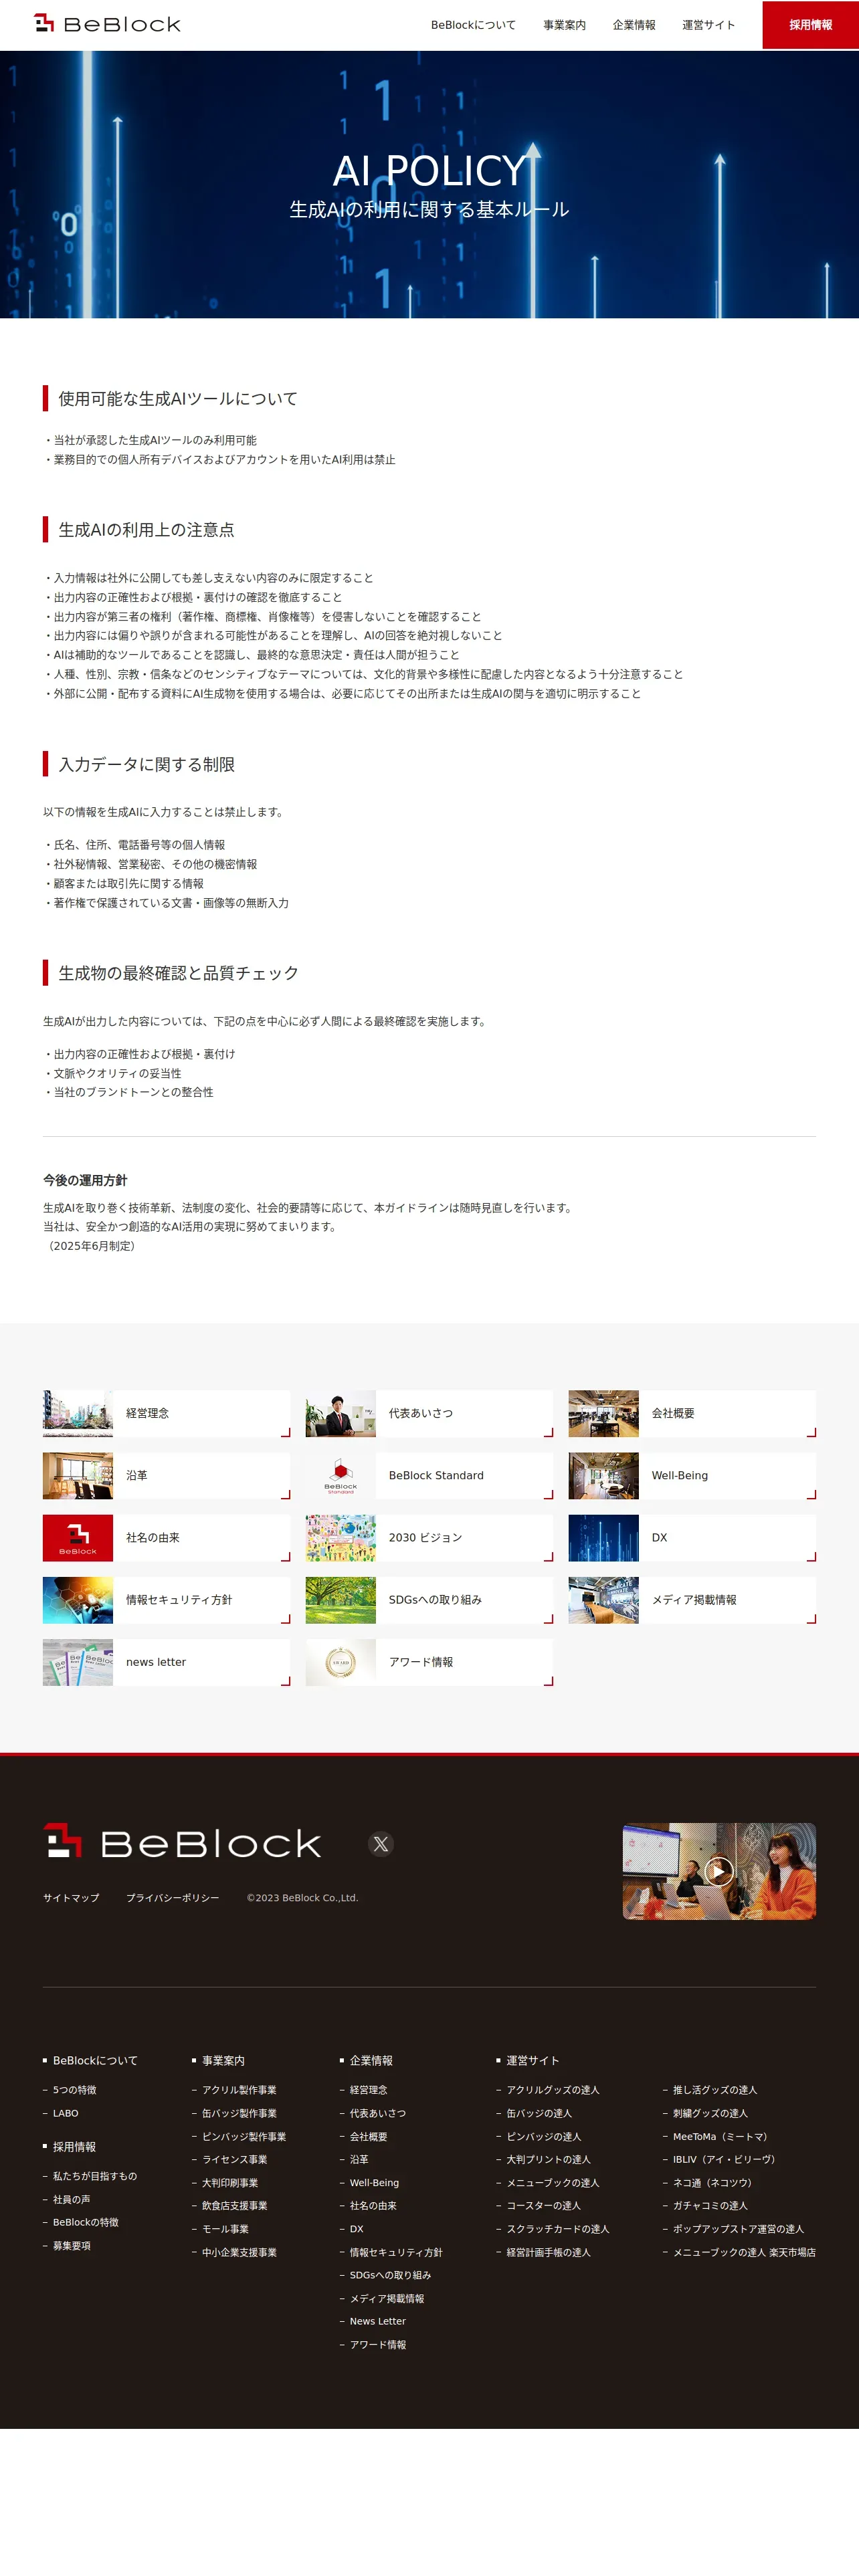859x2576 pixels.
Task: Open footer News Letter link
Action: click(x=378, y=2321)
